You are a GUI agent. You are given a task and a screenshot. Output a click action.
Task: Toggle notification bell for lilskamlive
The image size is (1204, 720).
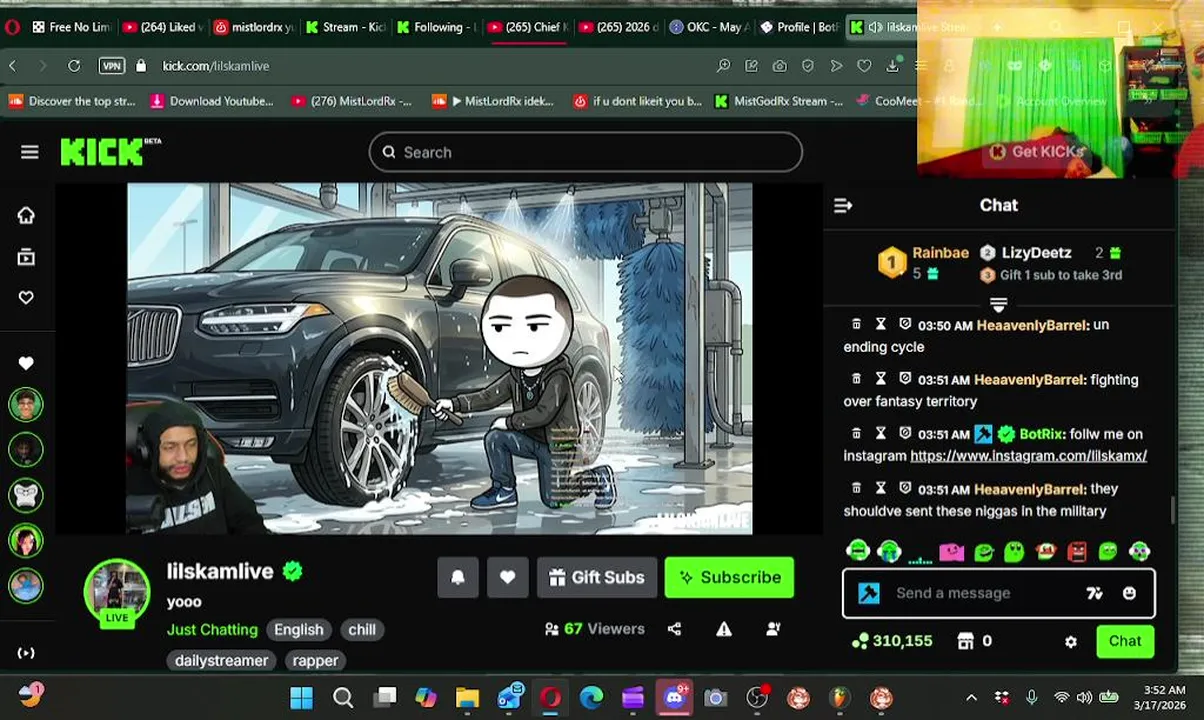click(x=458, y=577)
